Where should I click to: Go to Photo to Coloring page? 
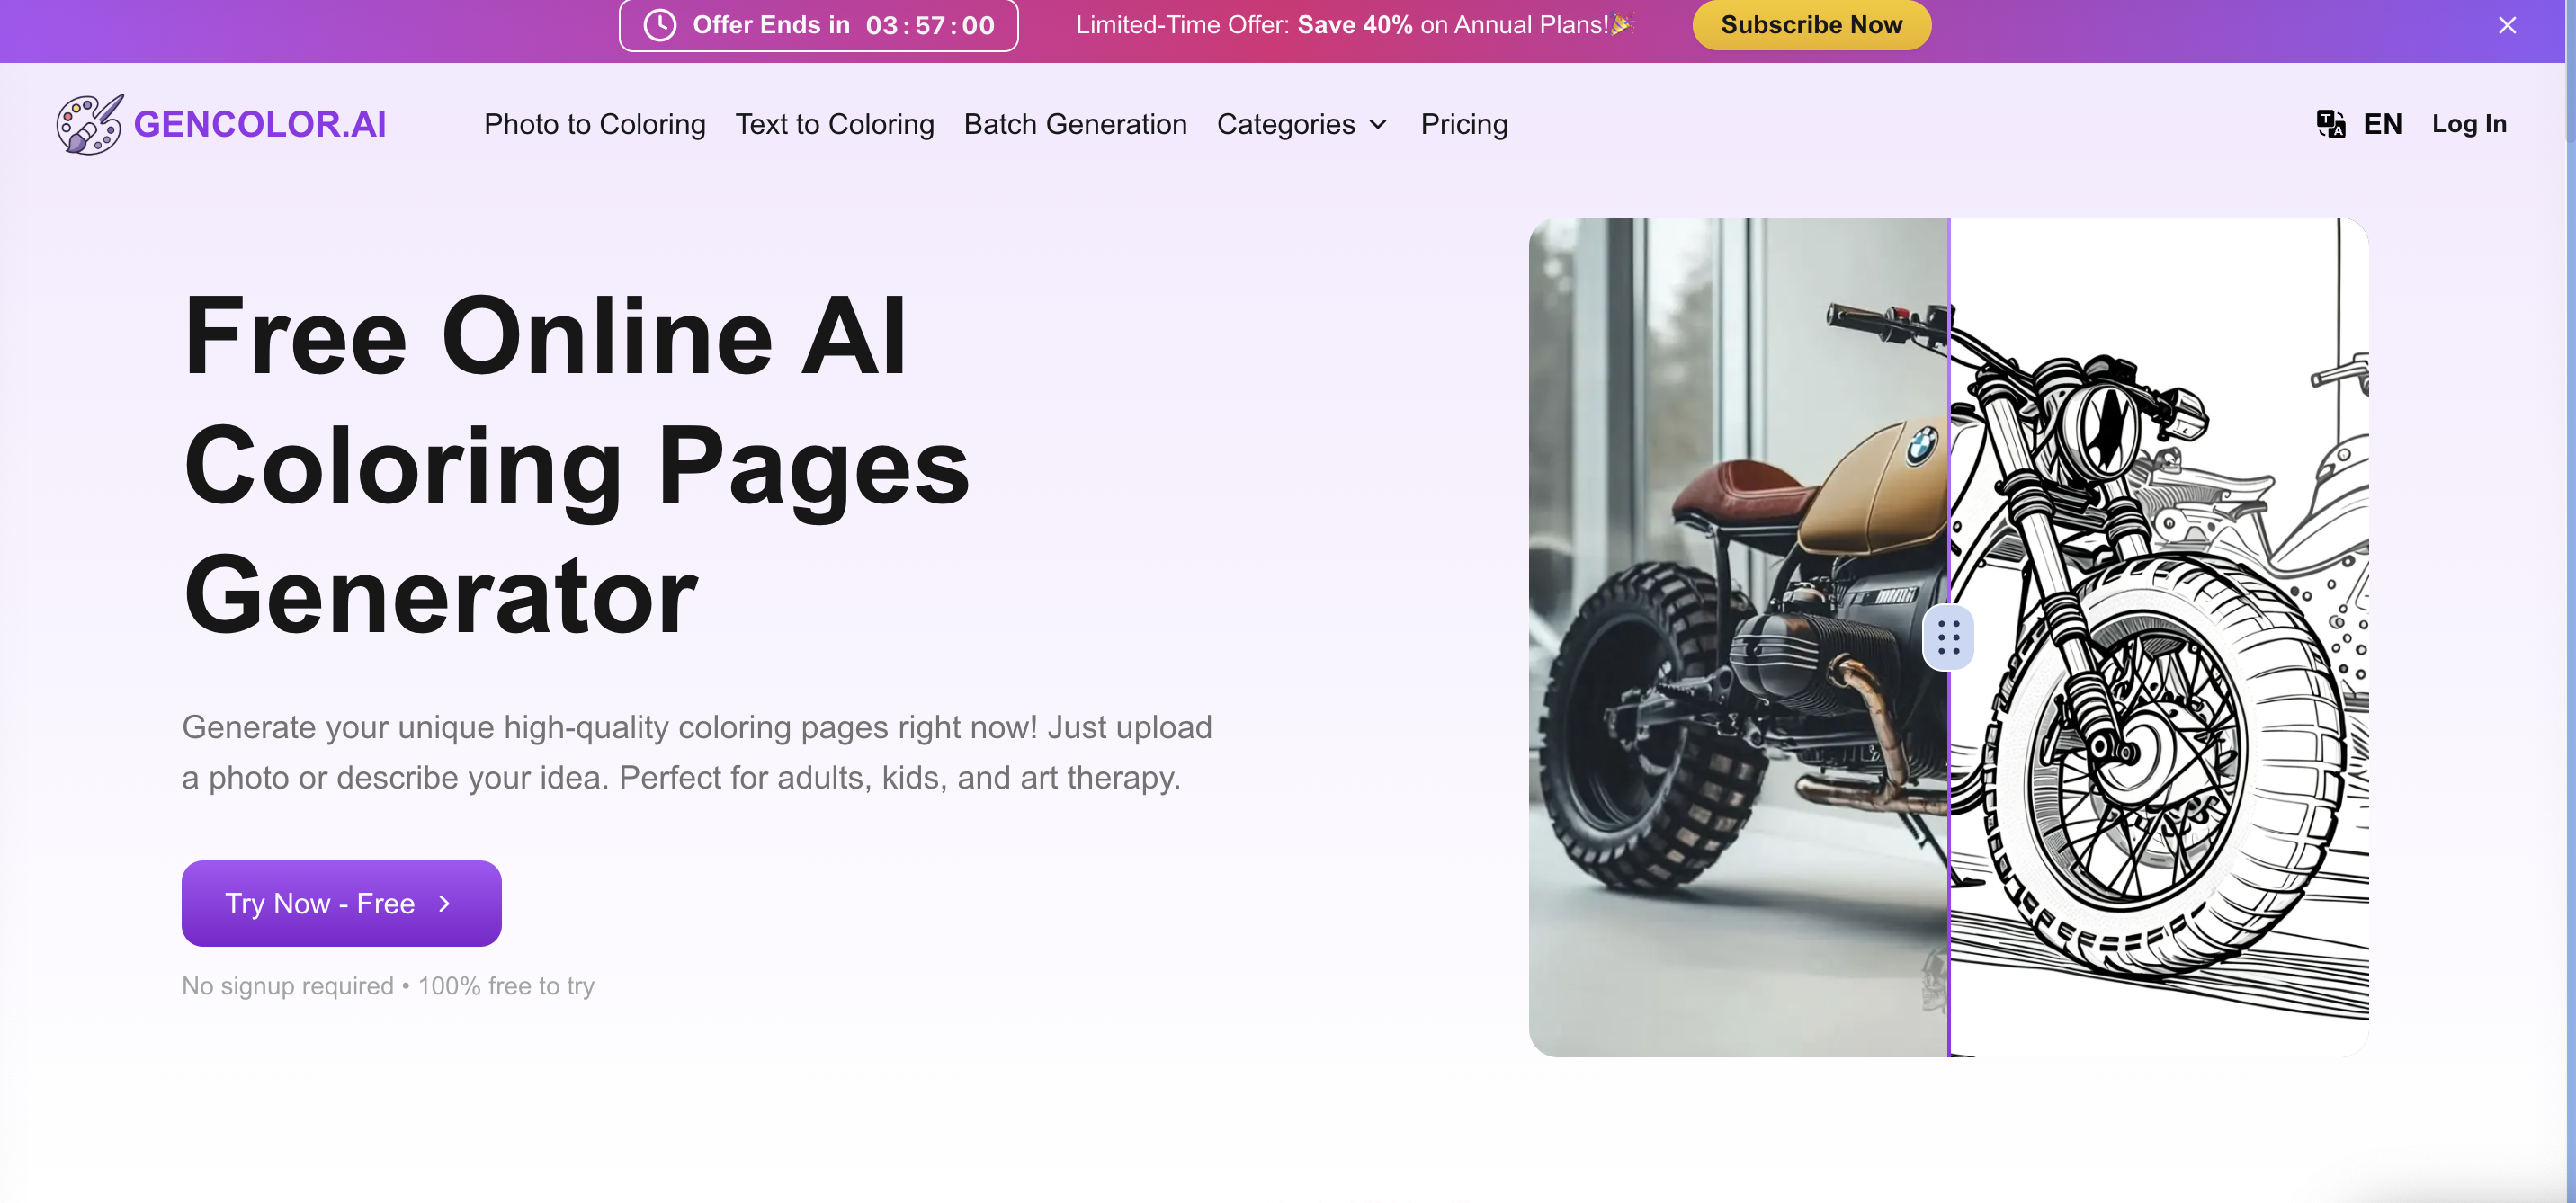[x=594, y=124]
